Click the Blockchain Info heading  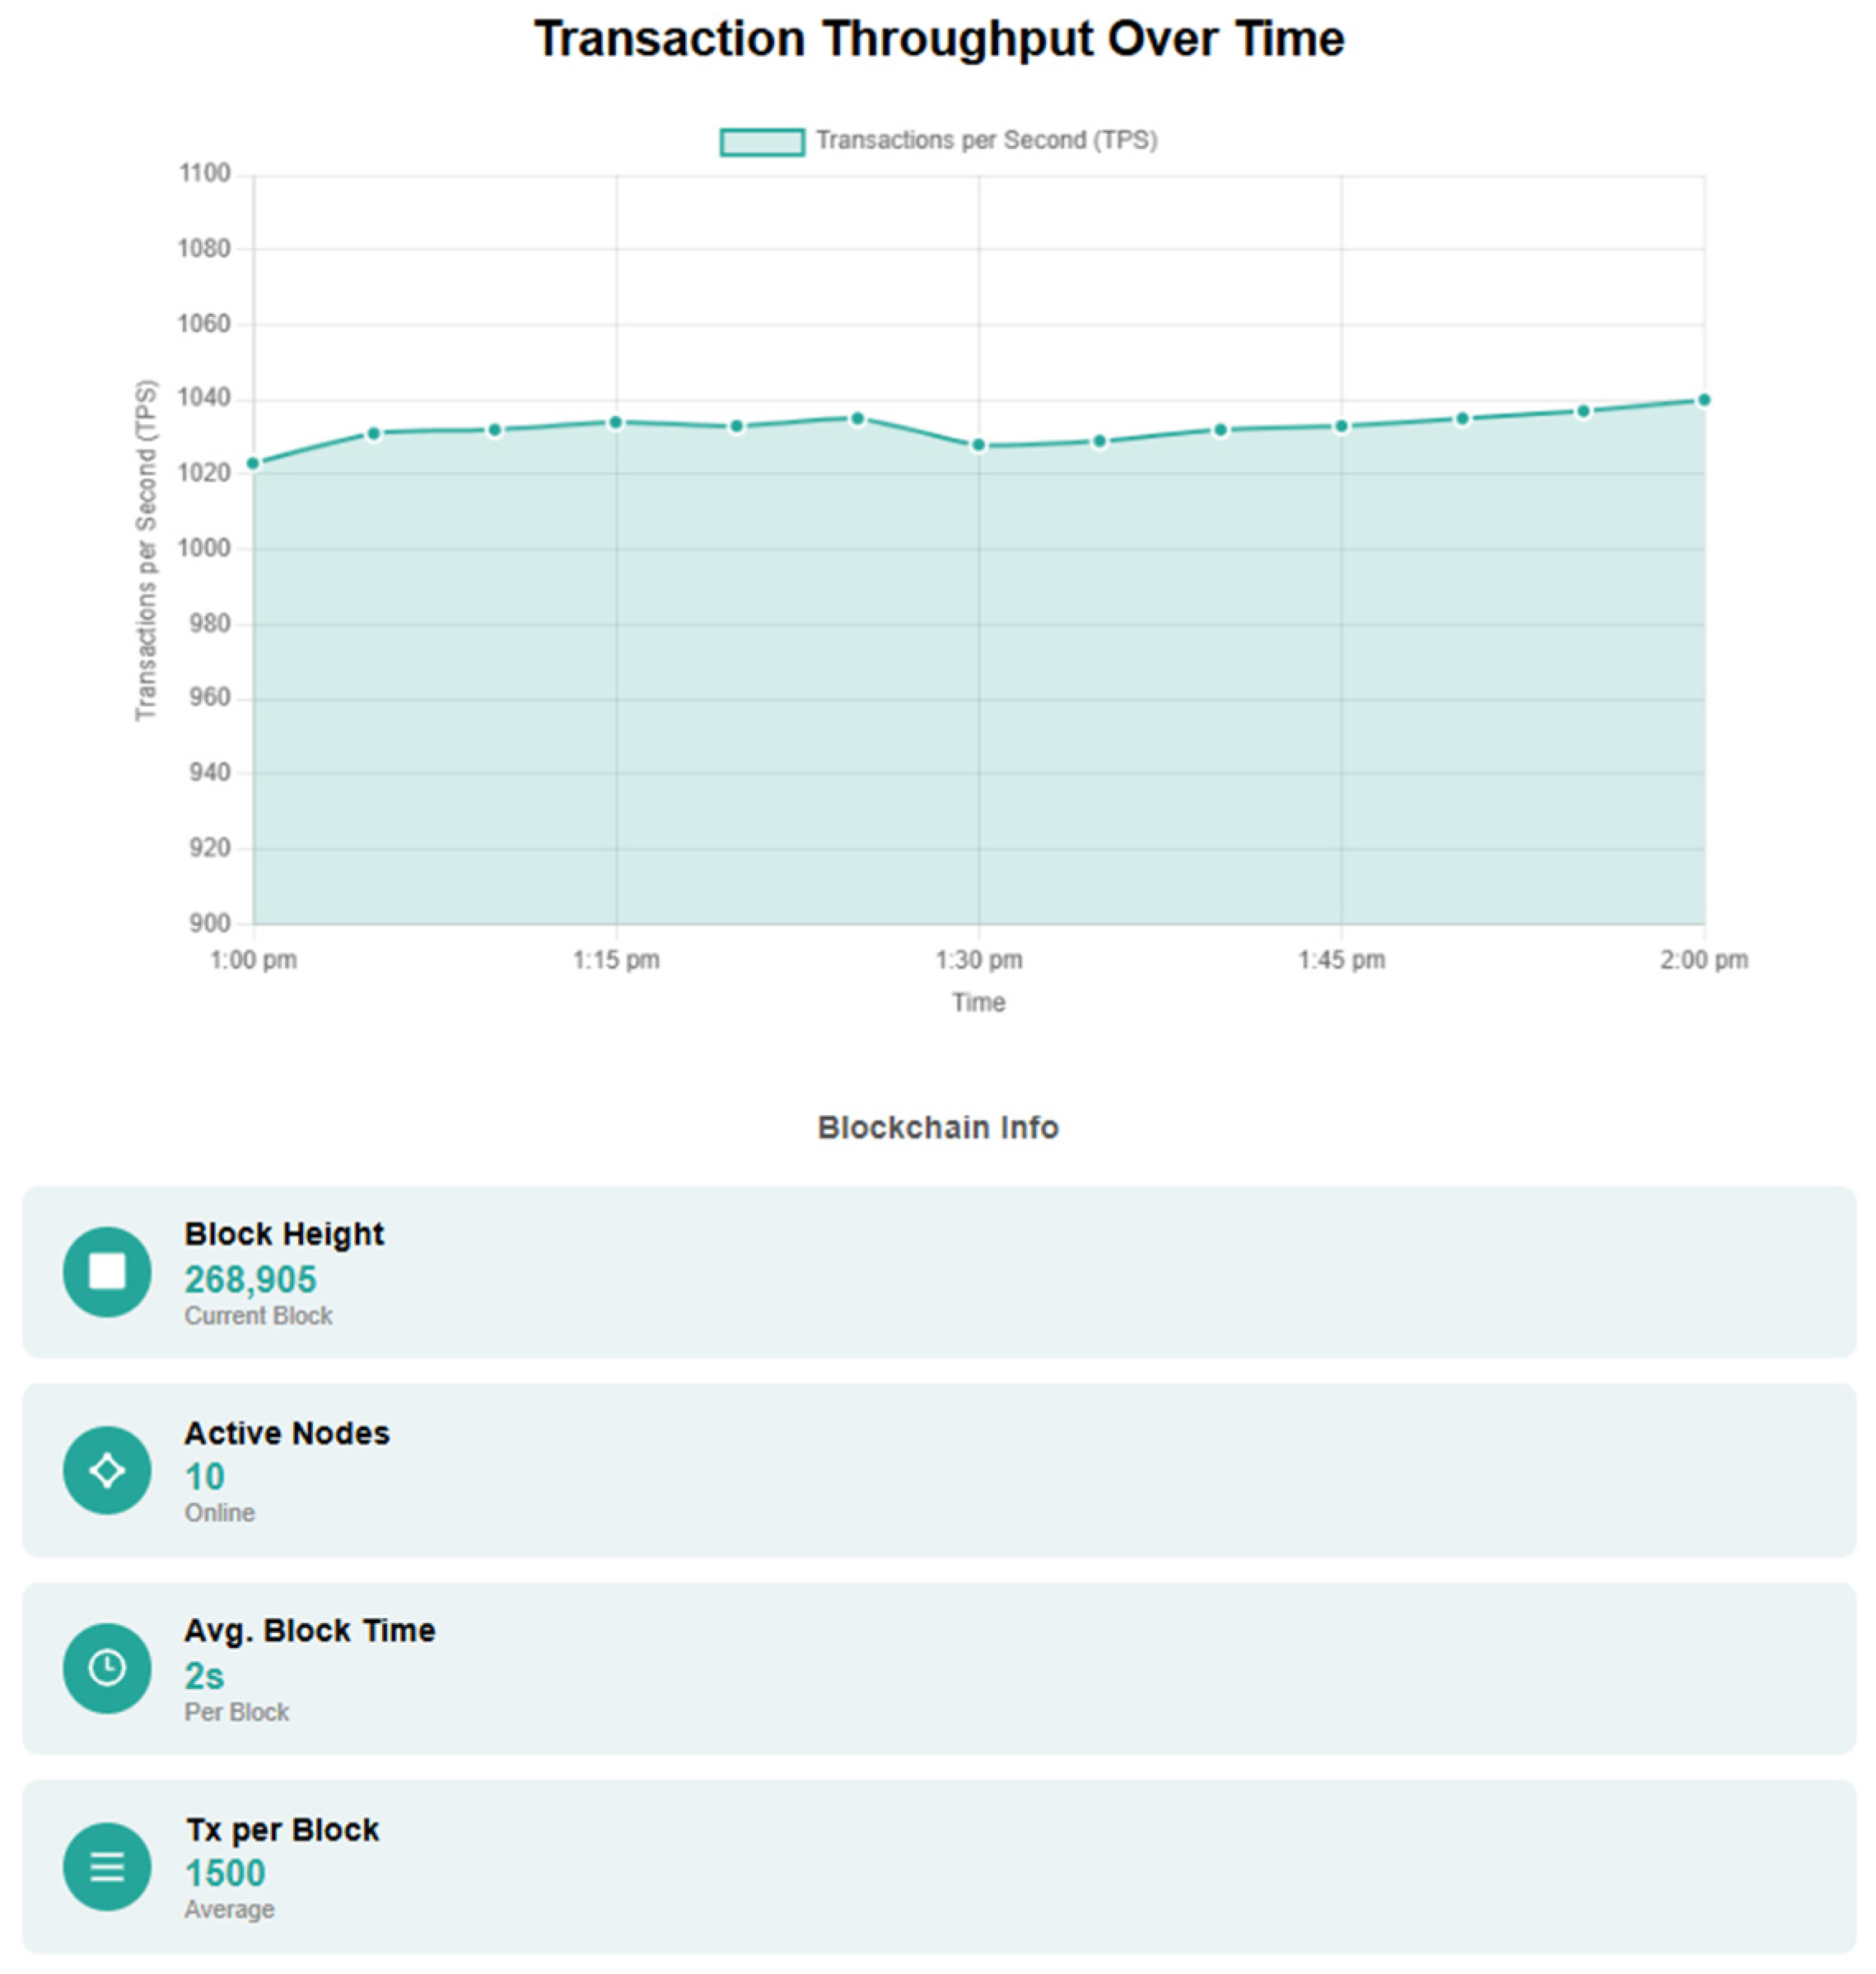(x=938, y=1127)
